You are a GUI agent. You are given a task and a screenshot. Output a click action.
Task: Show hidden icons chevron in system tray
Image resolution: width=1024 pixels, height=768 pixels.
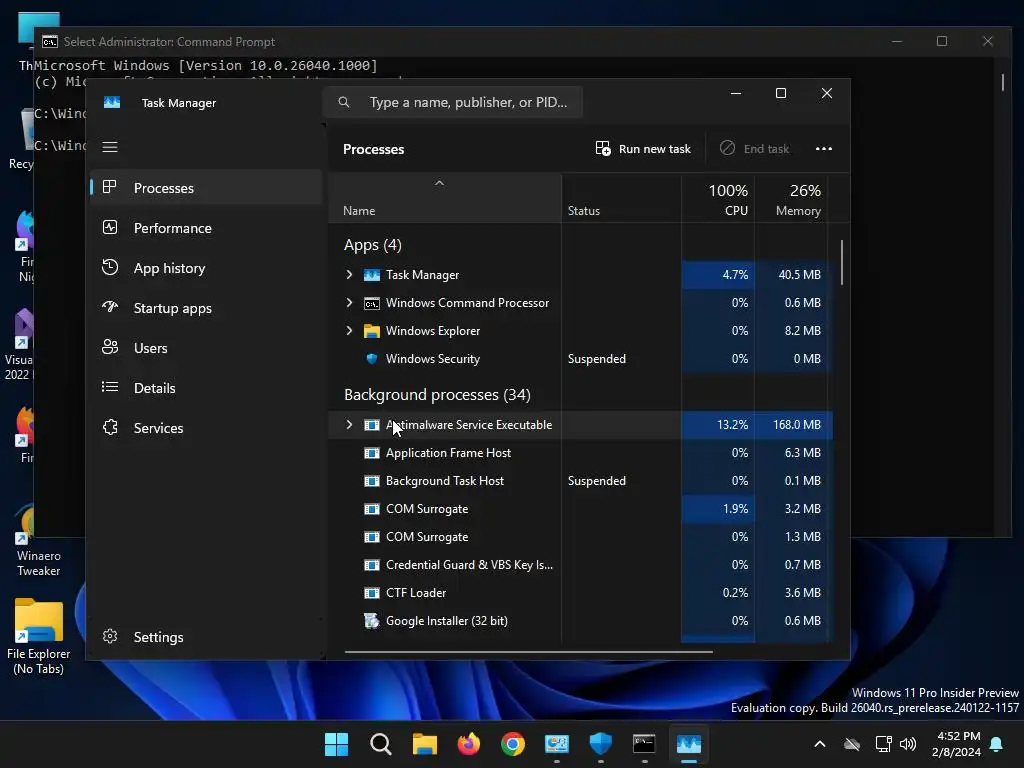[x=820, y=744]
